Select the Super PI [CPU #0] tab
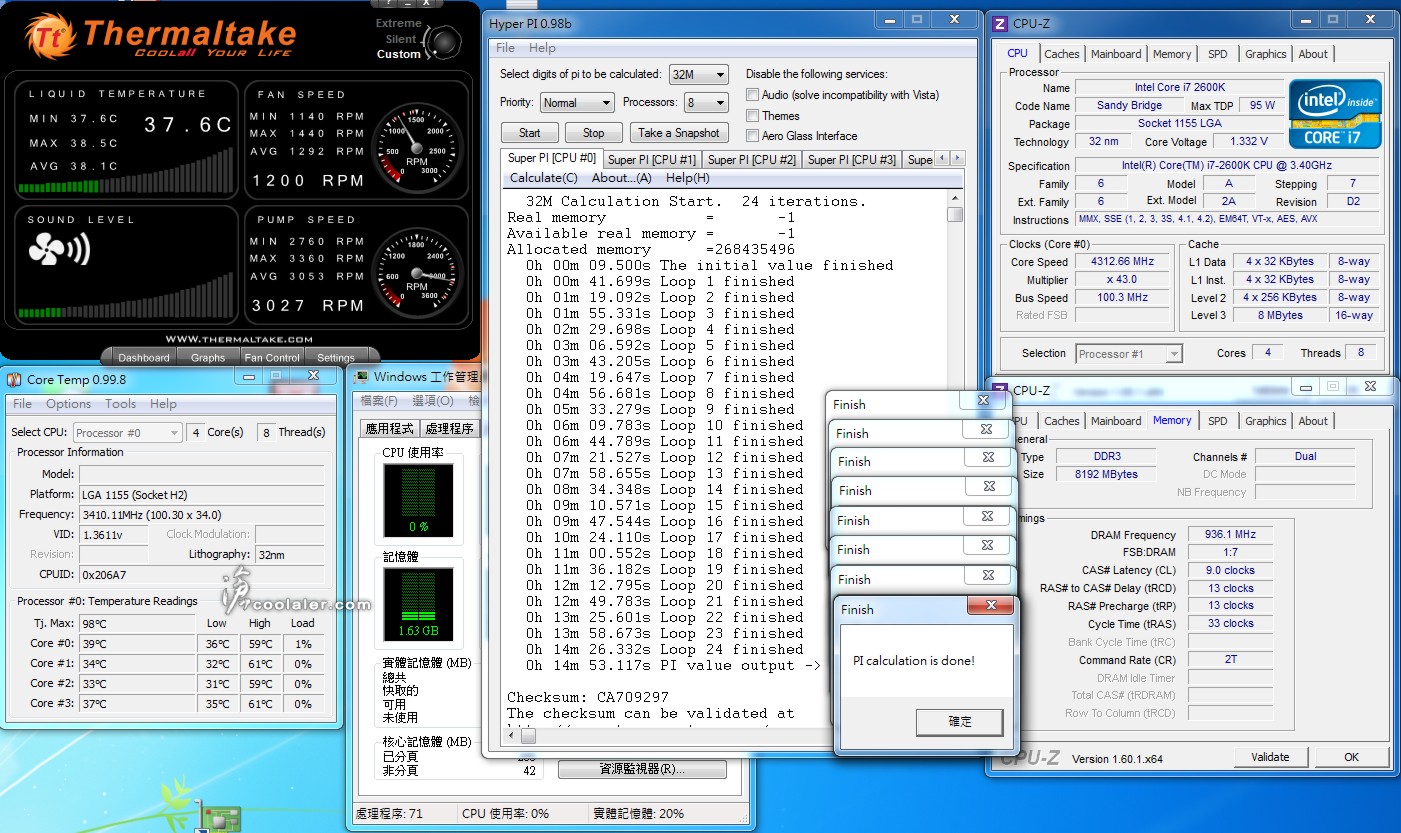The height and width of the screenshot is (833, 1401). coord(552,158)
